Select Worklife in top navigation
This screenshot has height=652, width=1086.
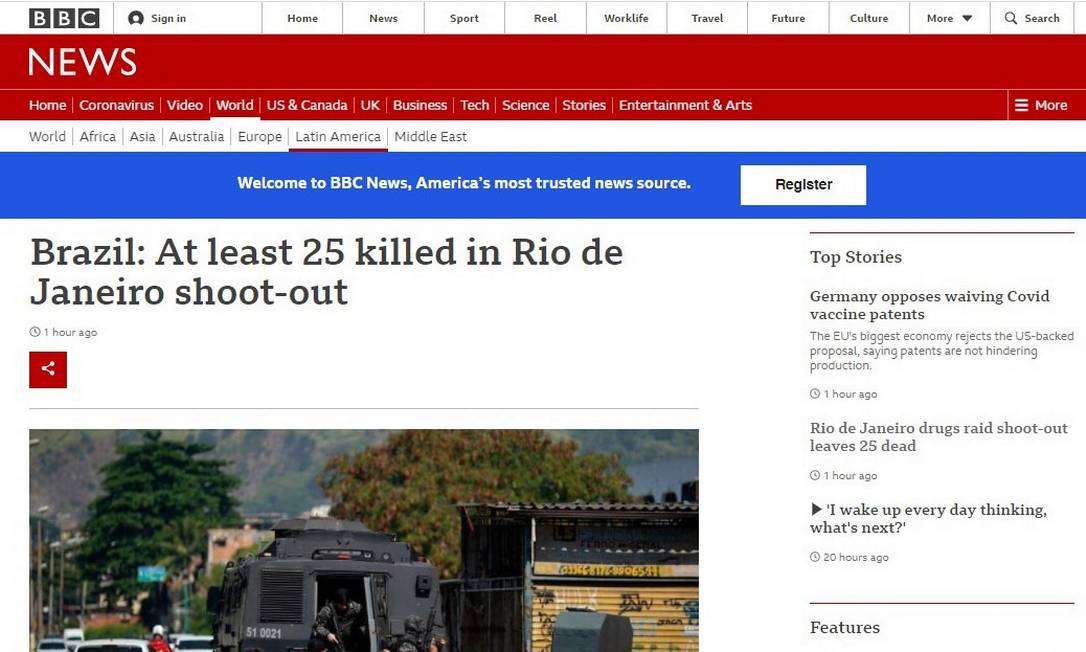(x=626, y=18)
